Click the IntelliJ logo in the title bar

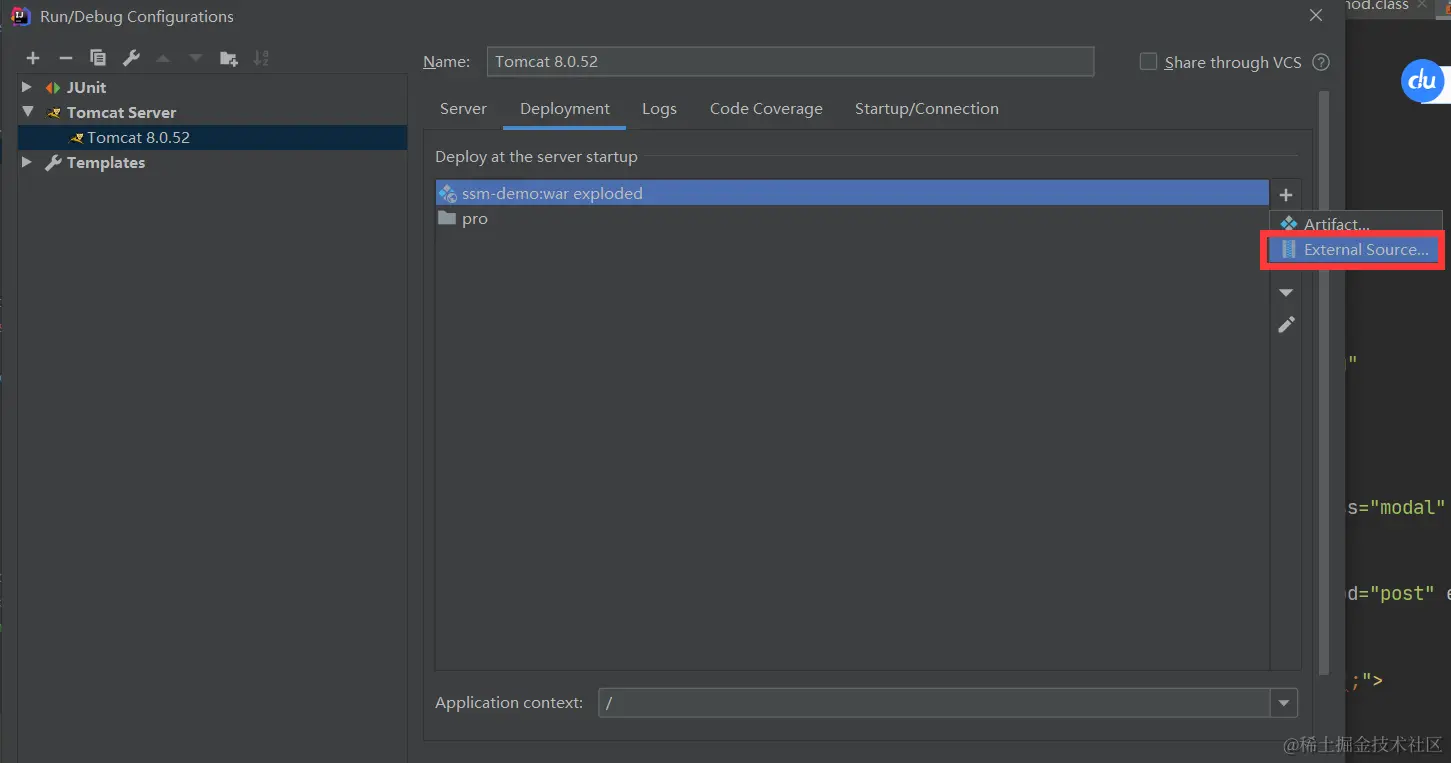click(x=20, y=16)
